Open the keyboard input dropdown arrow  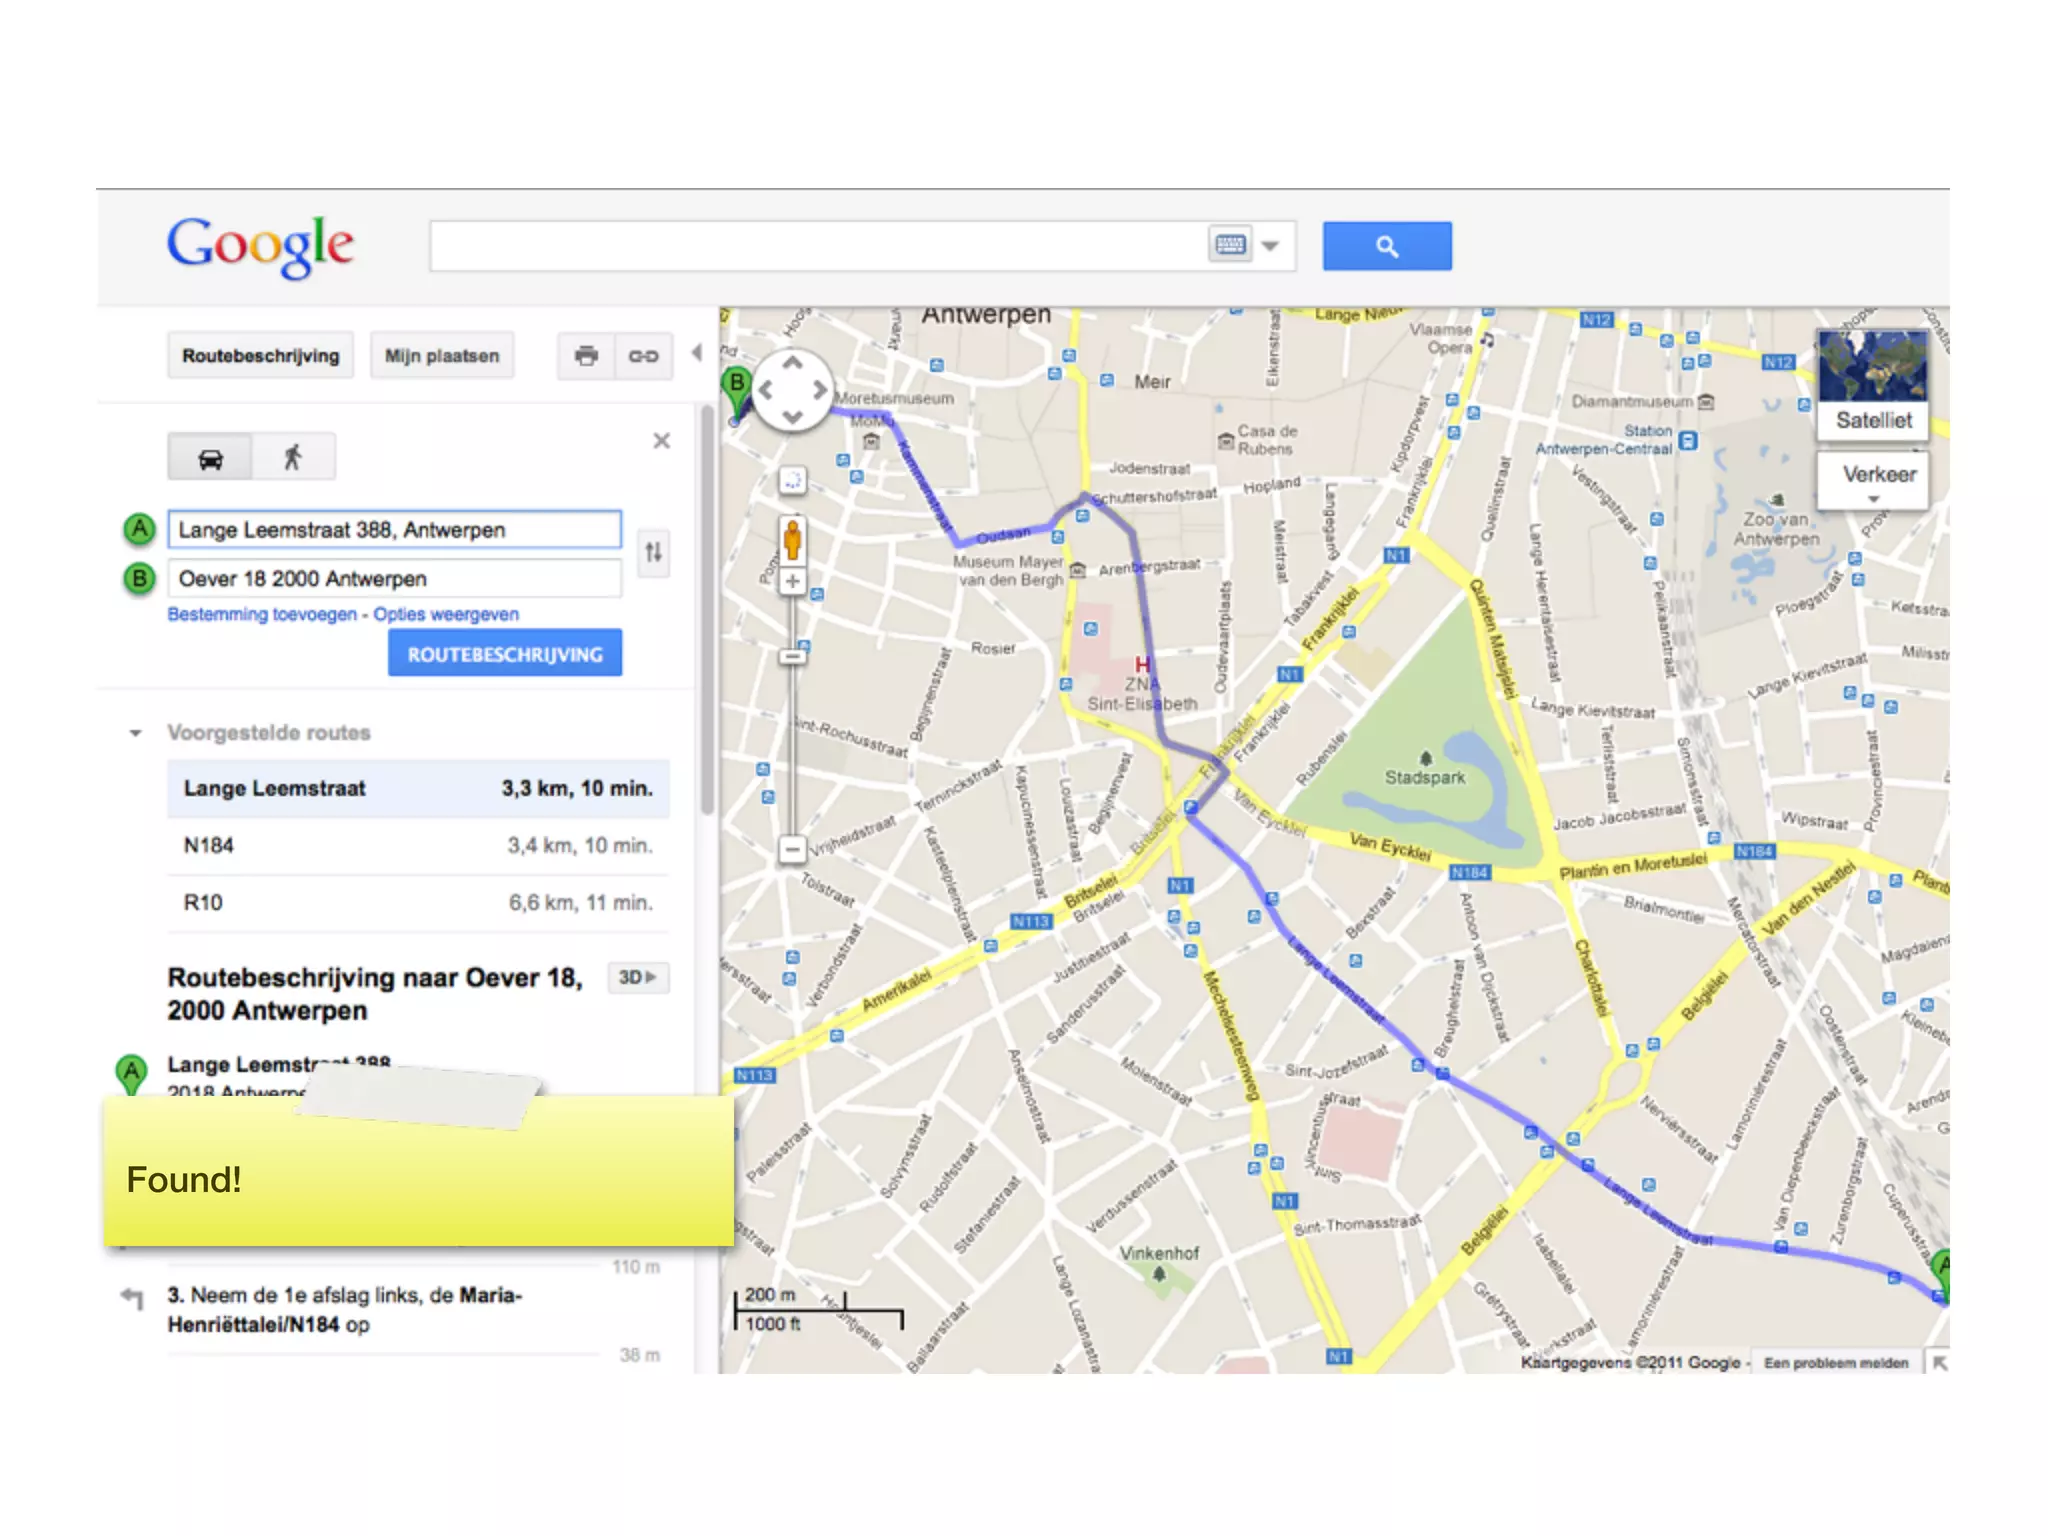tap(1271, 246)
